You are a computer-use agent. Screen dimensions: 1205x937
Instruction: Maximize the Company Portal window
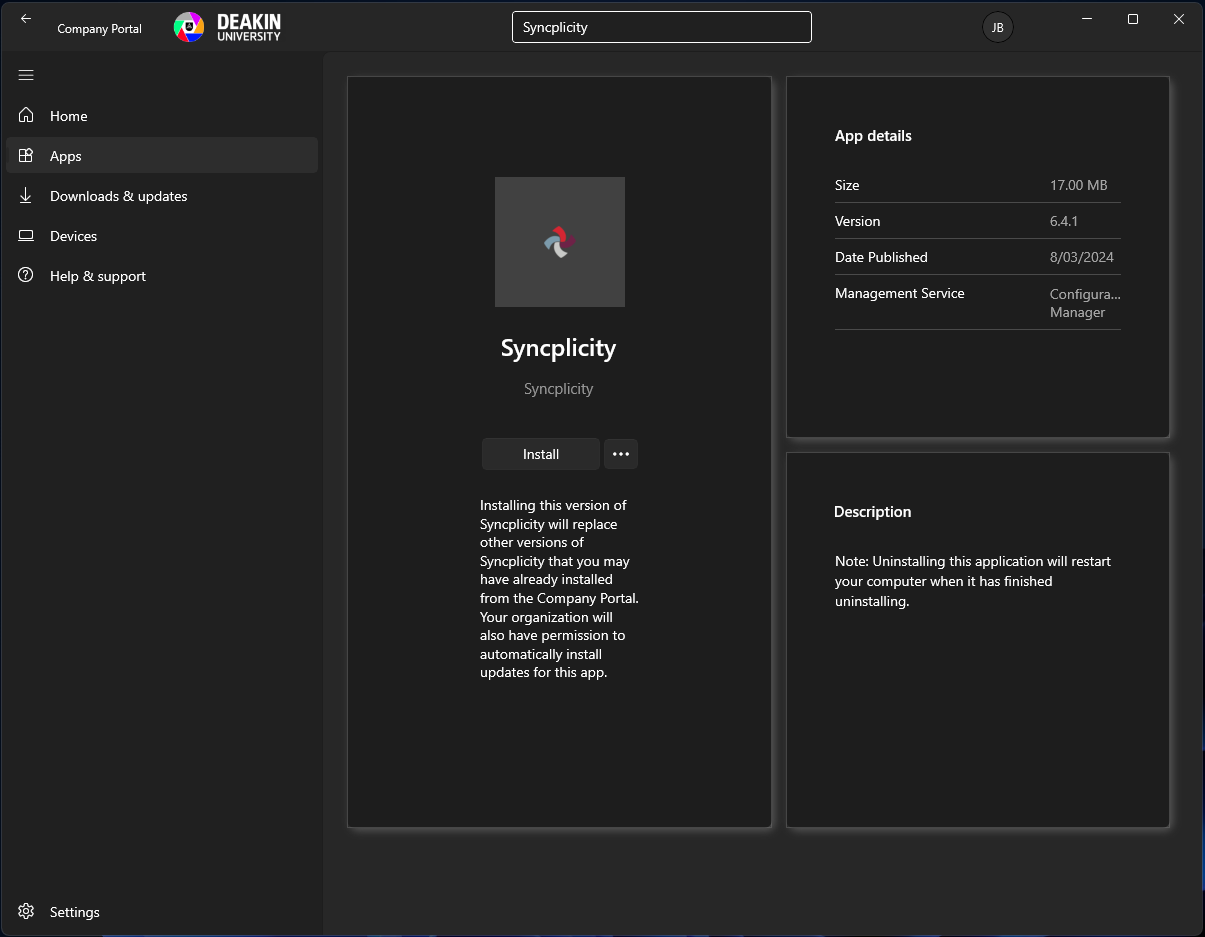[x=1132, y=19]
